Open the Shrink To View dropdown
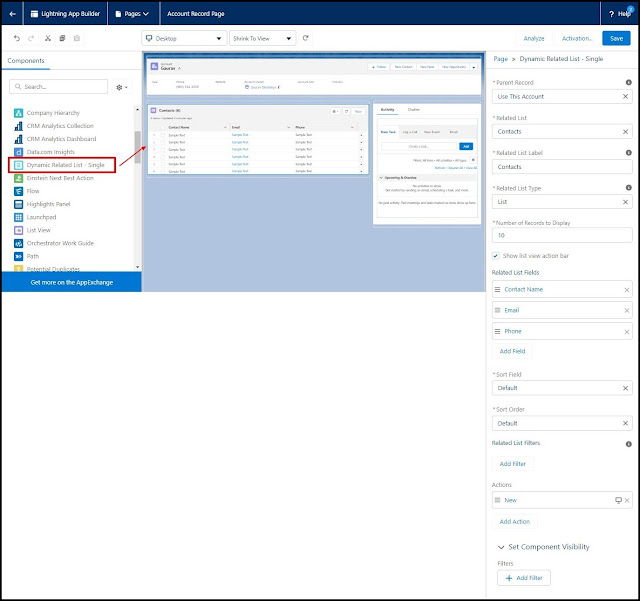640x601 pixels. [x=262, y=38]
